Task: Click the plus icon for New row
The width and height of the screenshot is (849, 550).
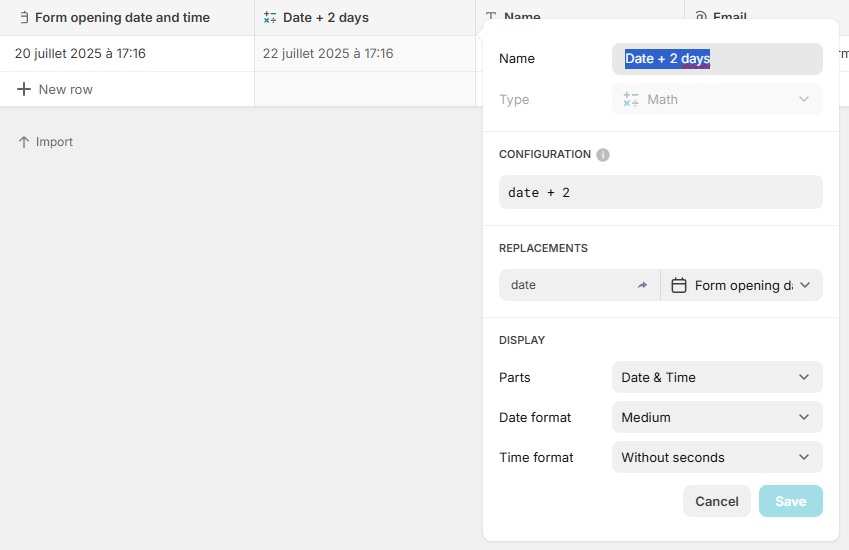Action: pos(24,89)
